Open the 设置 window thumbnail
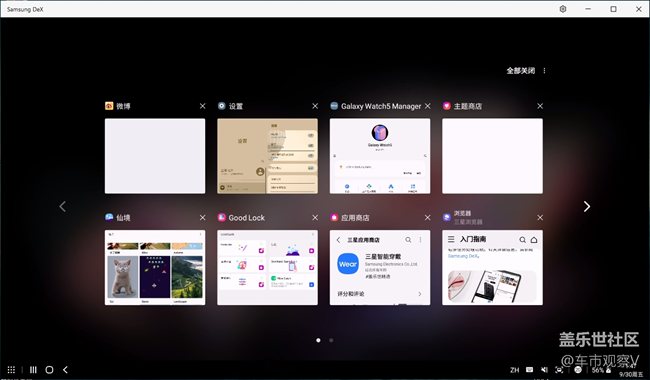650x380 pixels. [267, 156]
